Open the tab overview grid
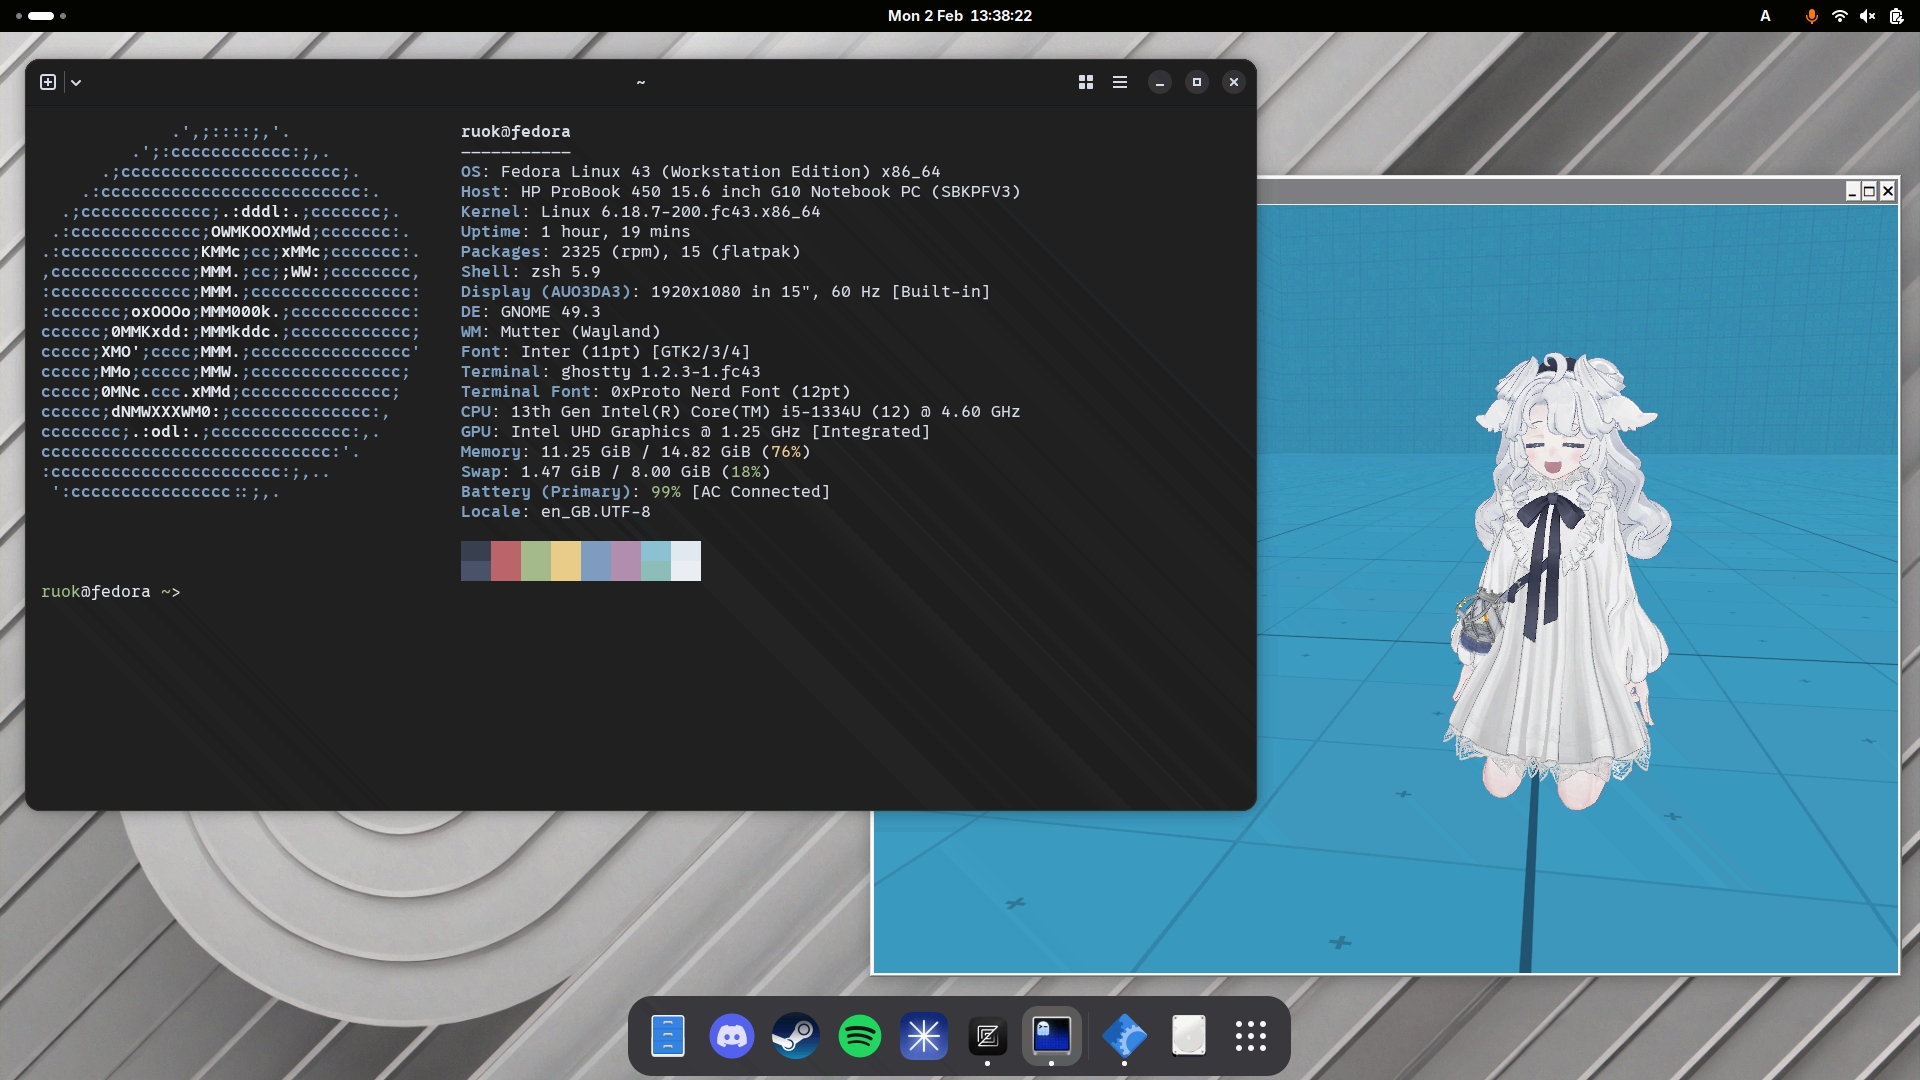Image resolution: width=1920 pixels, height=1080 pixels. click(x=1085, y=82)
